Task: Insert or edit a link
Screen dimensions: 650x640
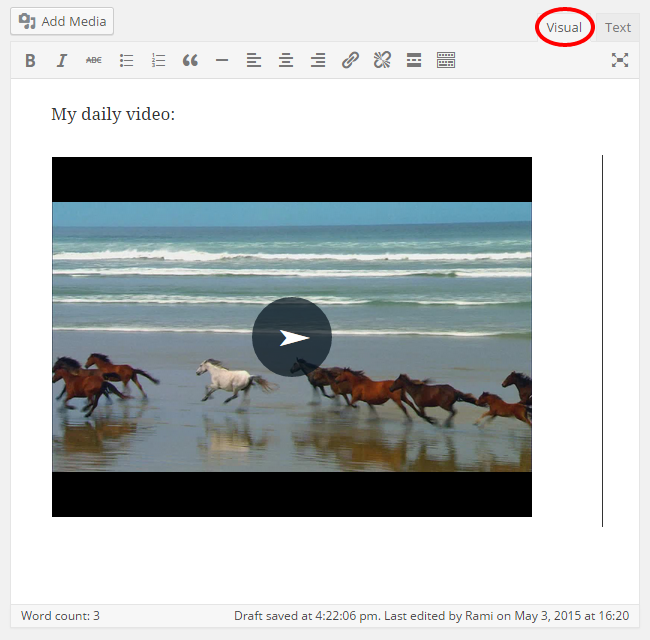Action: point(350,61)
